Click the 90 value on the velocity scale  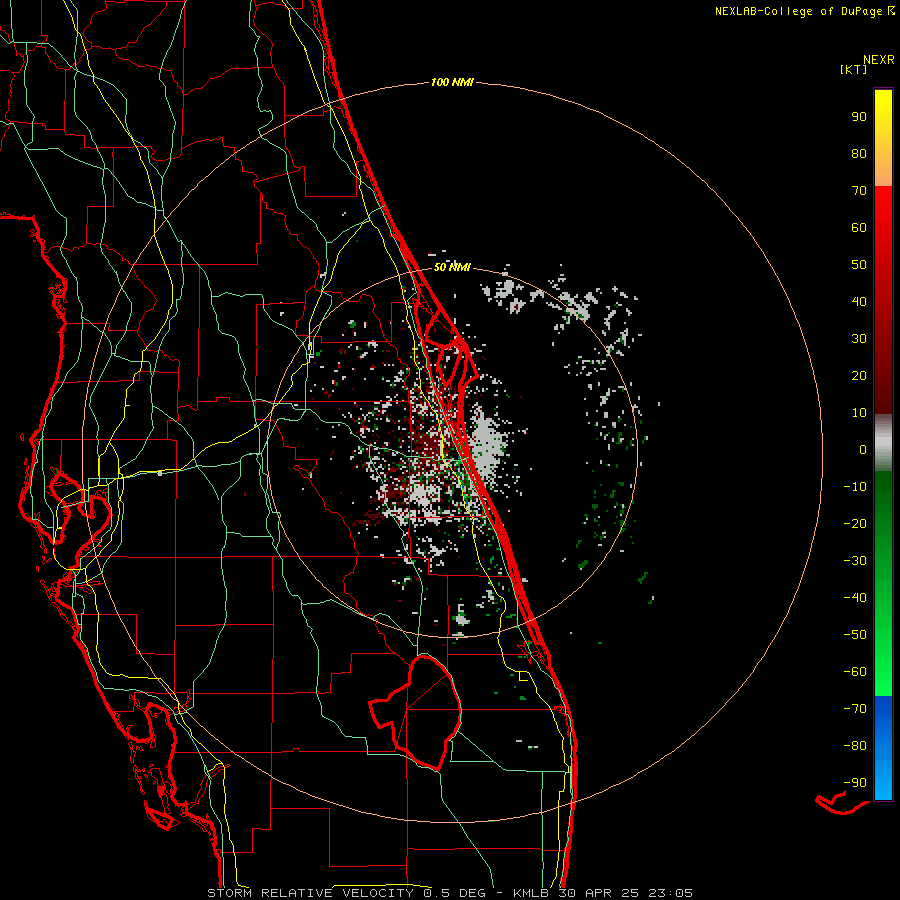(x=859, y=117)
